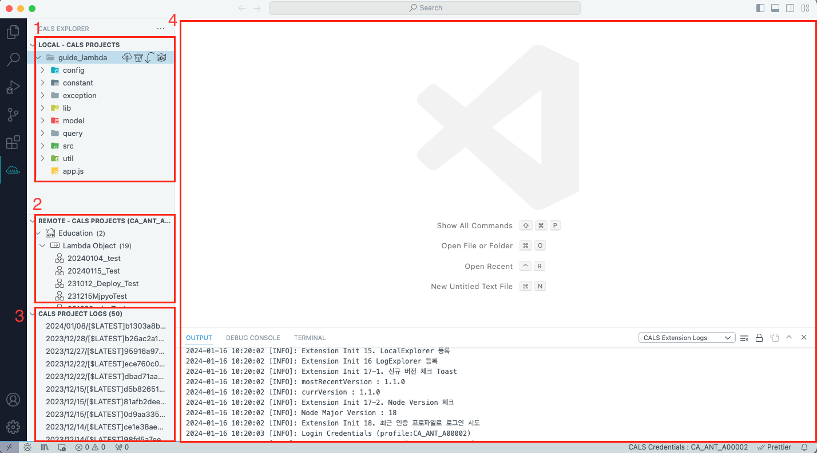Select 231012_Deploy_Test lambda

coord(102,284)
